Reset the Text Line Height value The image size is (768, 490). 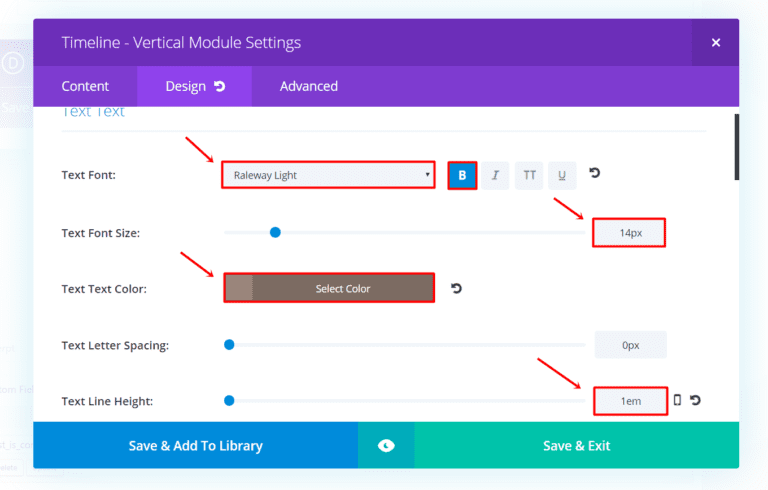point(695,400)
